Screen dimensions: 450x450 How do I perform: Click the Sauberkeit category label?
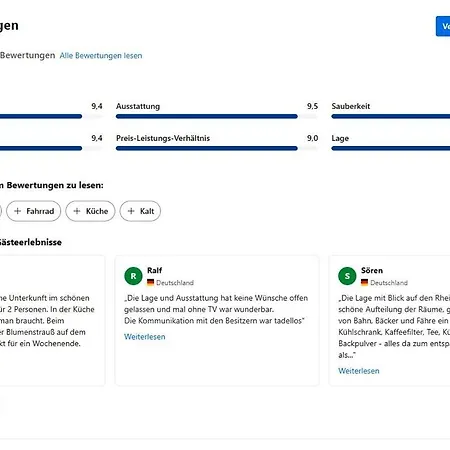[x=351, y=106]
